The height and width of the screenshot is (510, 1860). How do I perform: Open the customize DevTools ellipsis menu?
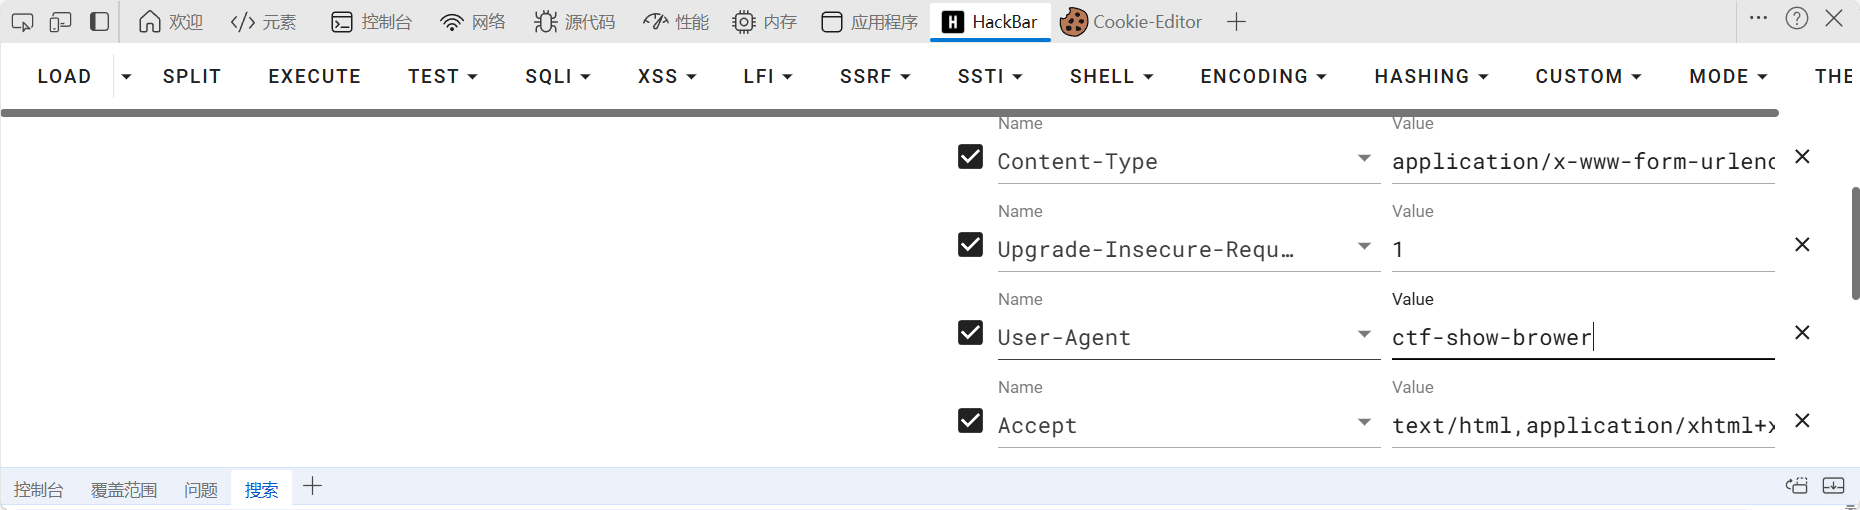pos(1758,19)
